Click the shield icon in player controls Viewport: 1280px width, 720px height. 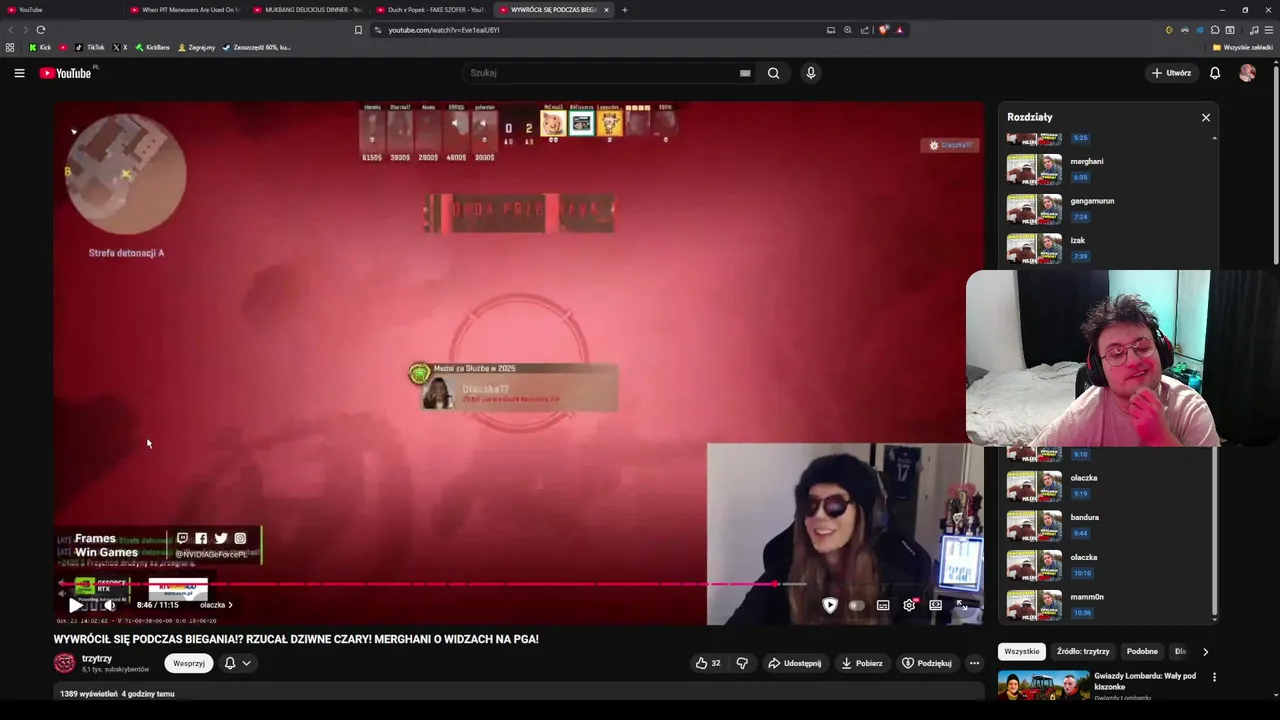(830, 605)
